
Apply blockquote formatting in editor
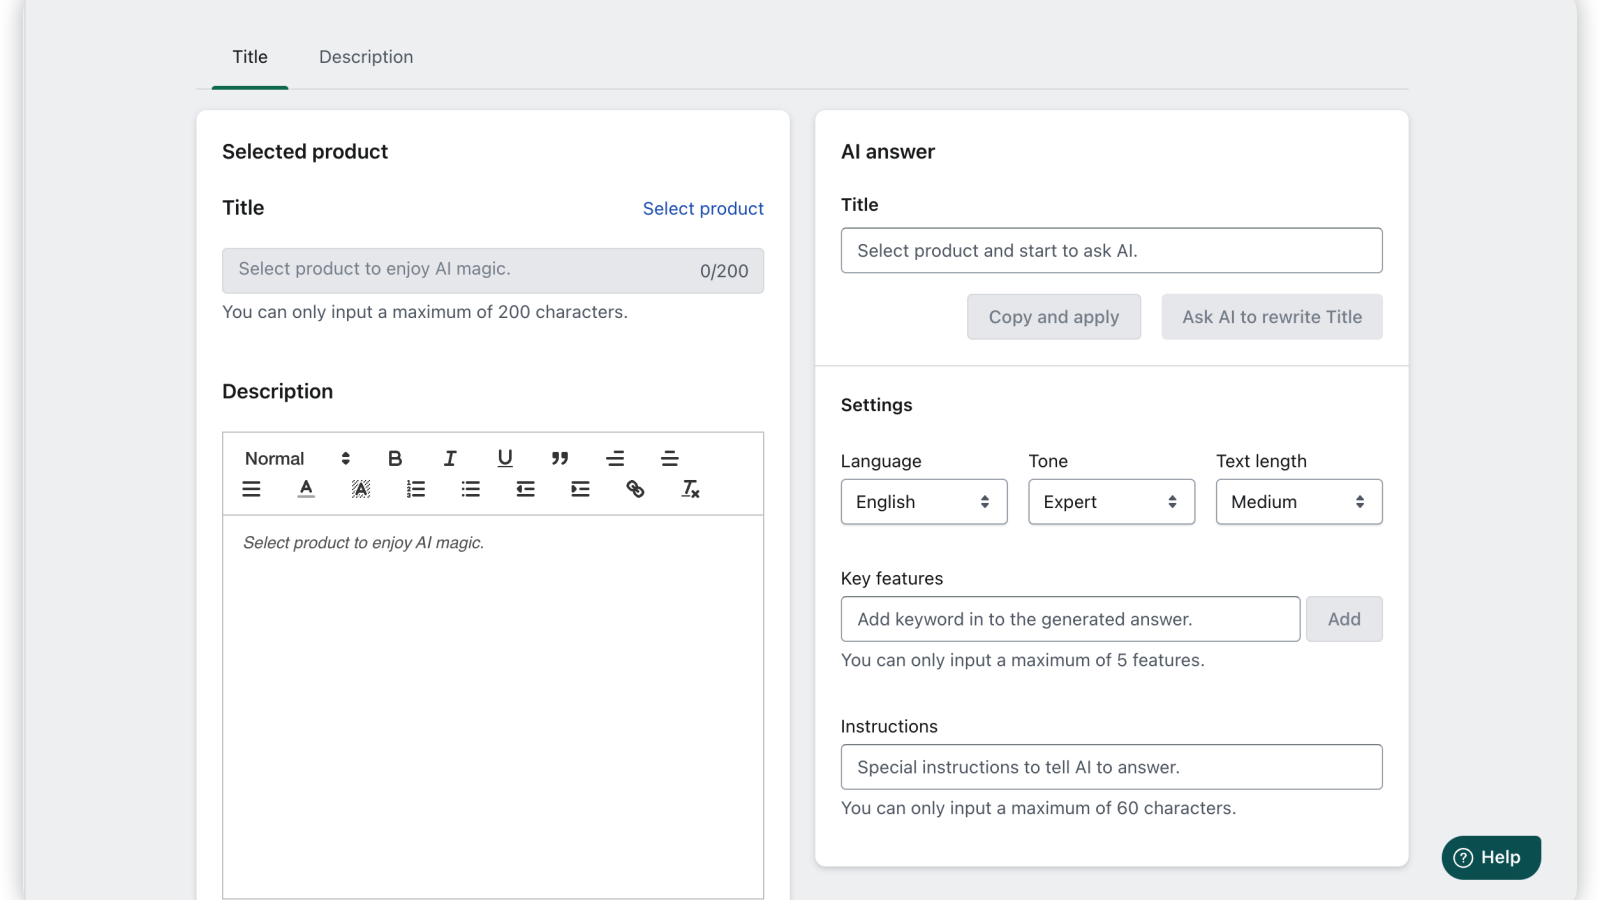[x=560, y=458]
